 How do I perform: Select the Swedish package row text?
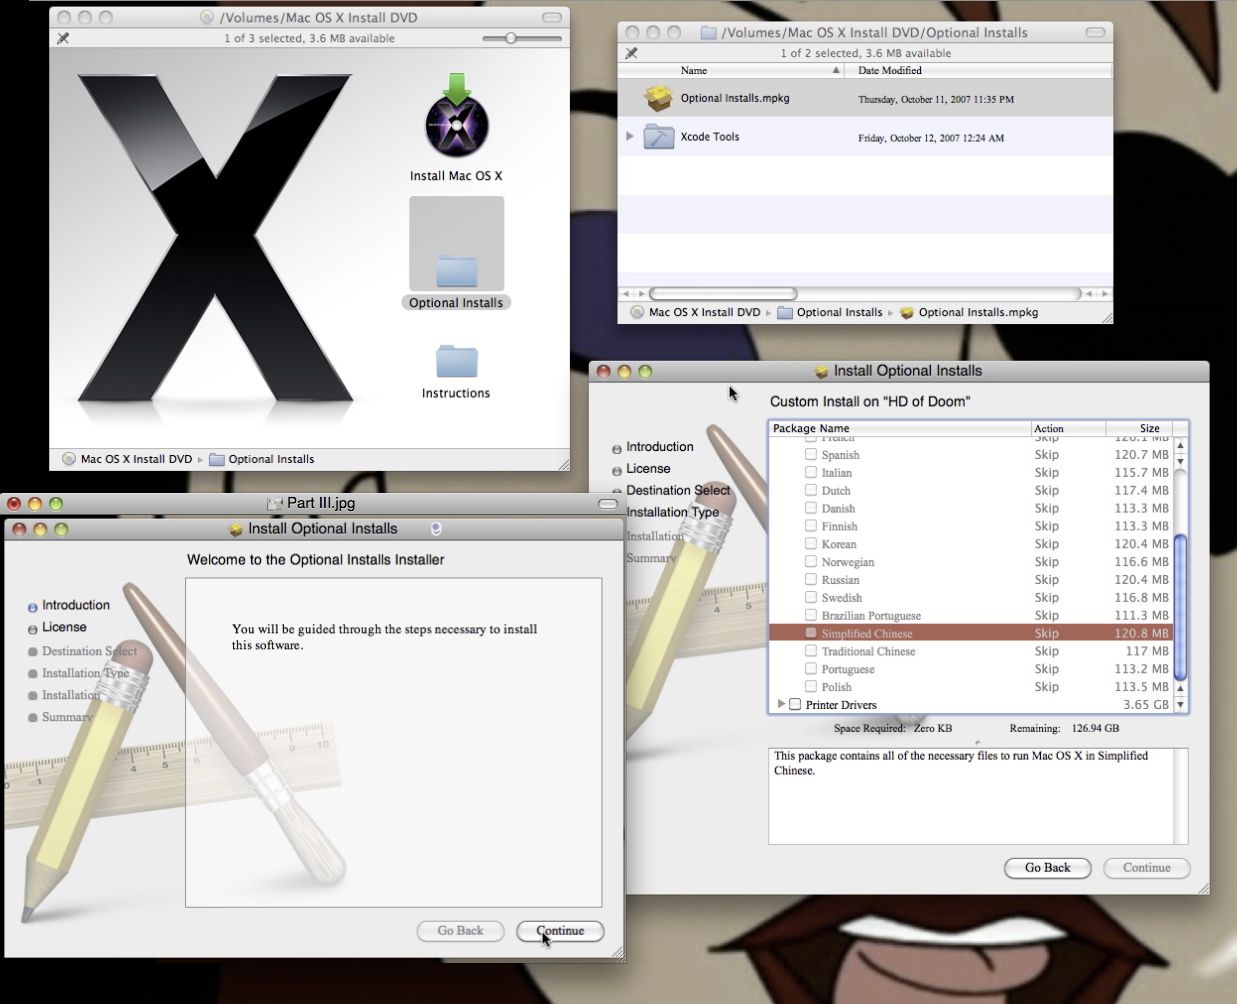pos(842,597)
